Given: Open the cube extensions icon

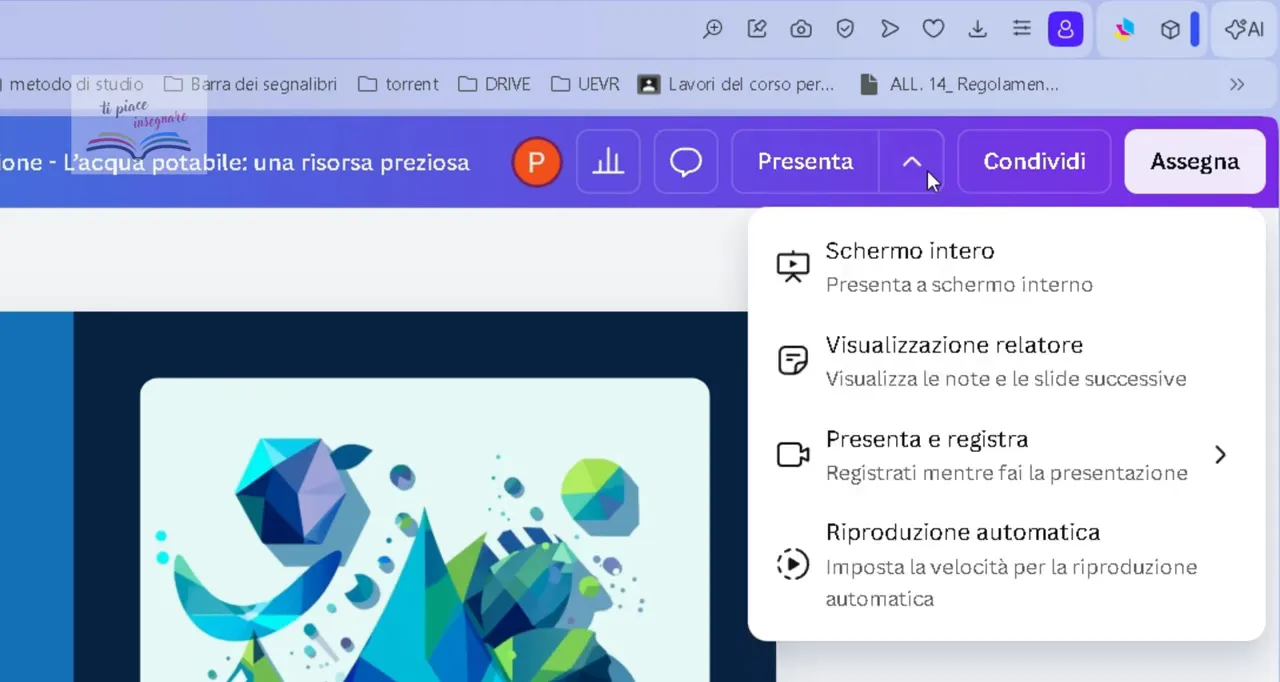Looking at the screenshot, I should click(1170, 29).
